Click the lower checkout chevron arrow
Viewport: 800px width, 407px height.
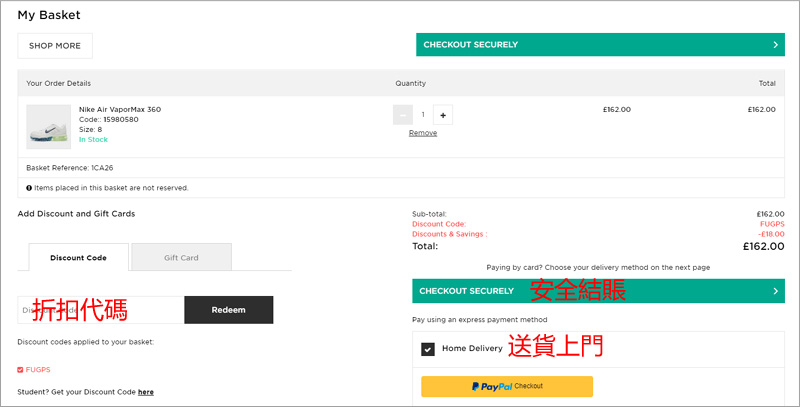click(776, 291)
